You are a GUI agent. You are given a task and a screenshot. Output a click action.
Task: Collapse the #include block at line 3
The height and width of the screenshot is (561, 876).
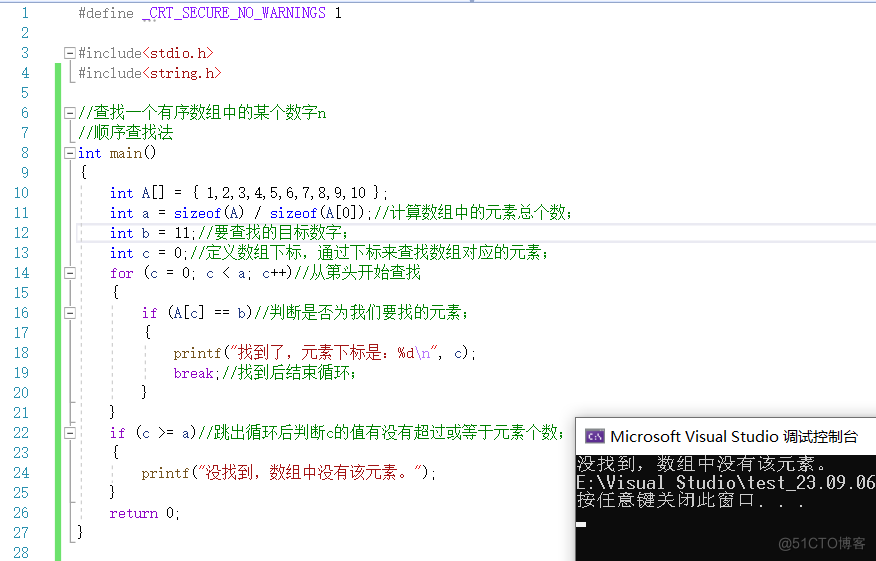click(70, 53)
